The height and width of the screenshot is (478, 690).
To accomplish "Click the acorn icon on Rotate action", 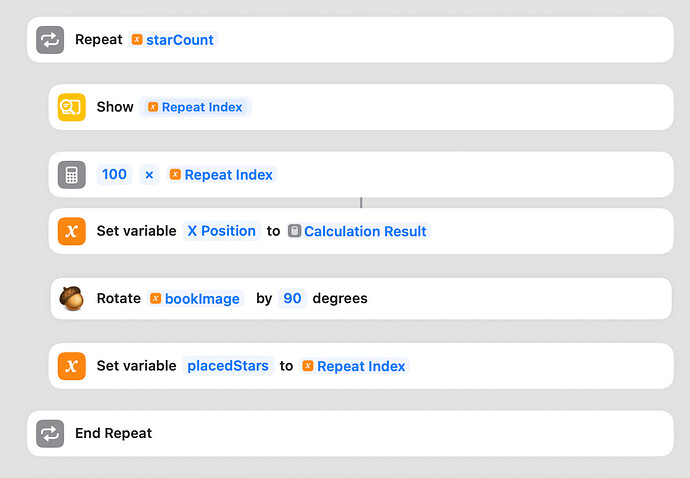I will [x=72, y=298].
